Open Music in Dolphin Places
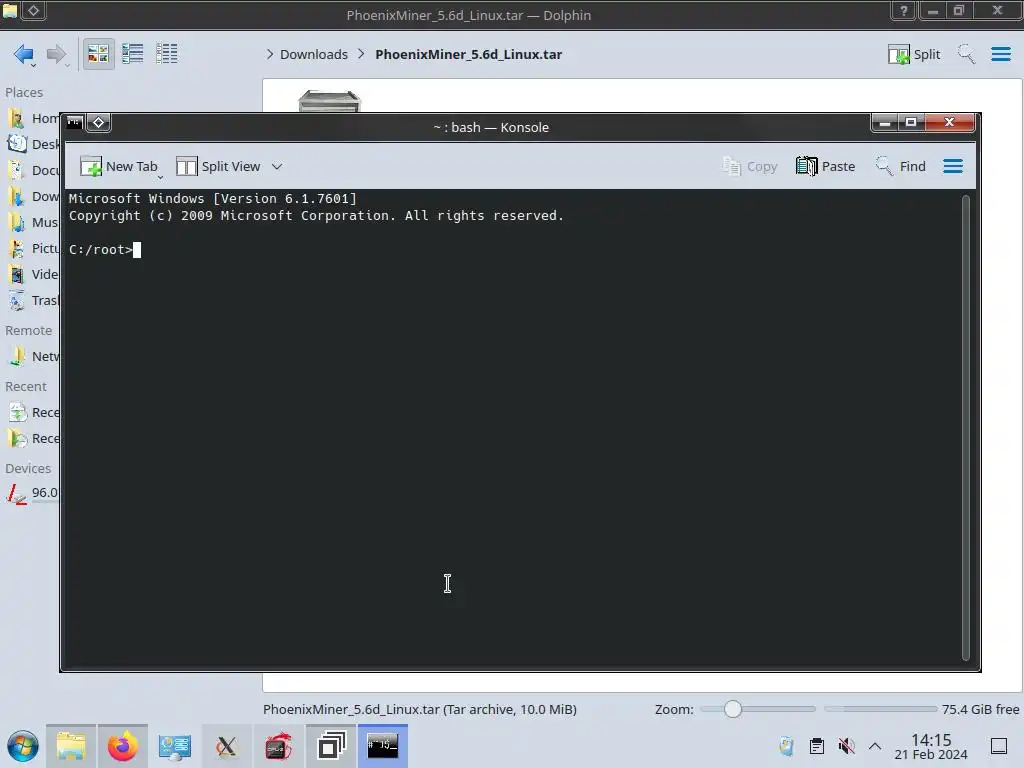The height and width of the screenshot is (768, 1024). 33,223
